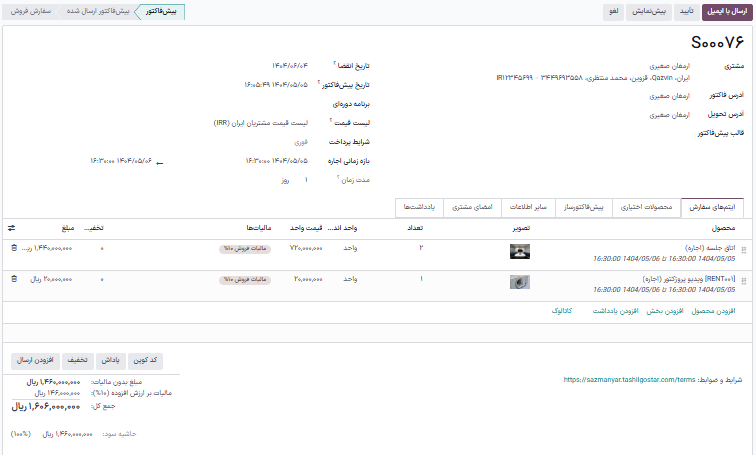Open the recurring plan (برنامه دوره‌ای) field
The image size is (756, 455).
point(260,103)
